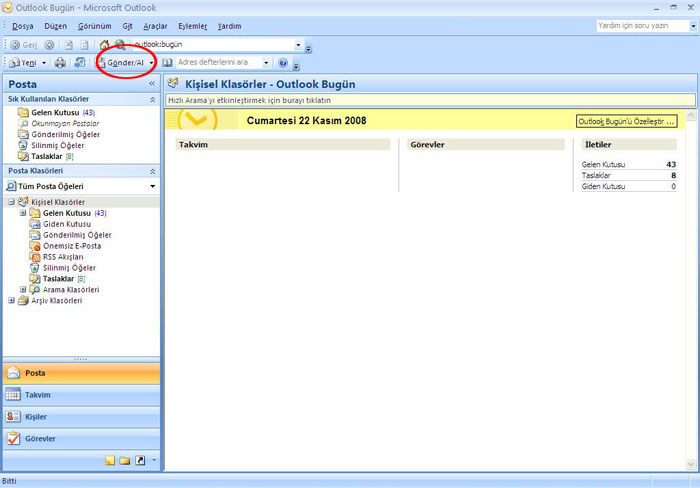Select RSS Akışları folder
The image size is (700, 488).
point(63,257)
